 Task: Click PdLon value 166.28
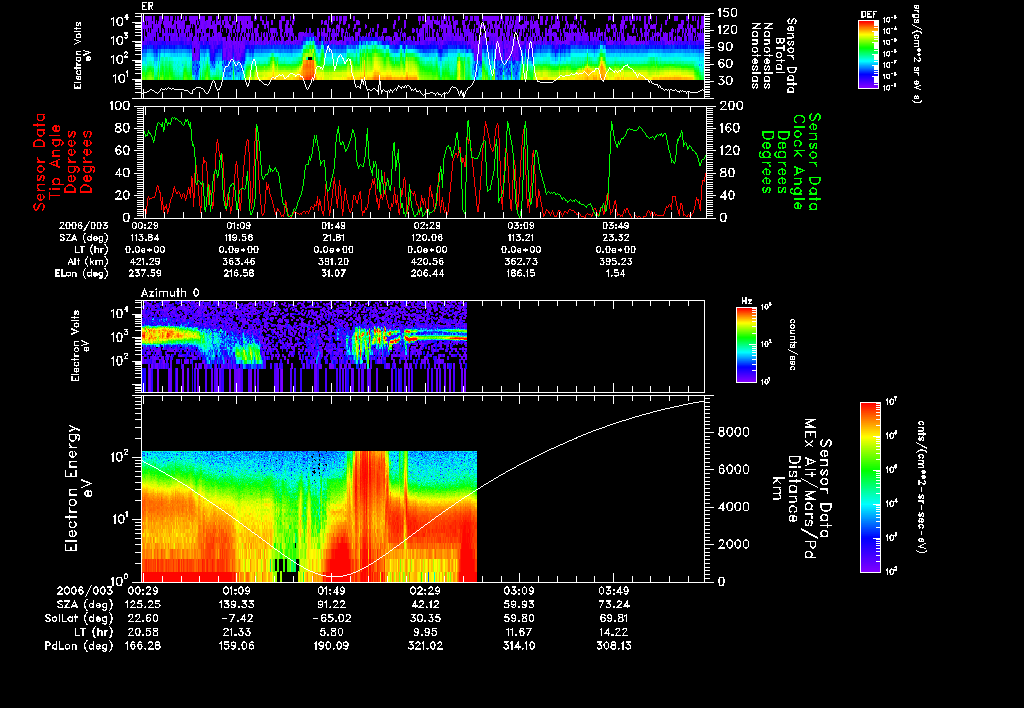click(142, 645)
